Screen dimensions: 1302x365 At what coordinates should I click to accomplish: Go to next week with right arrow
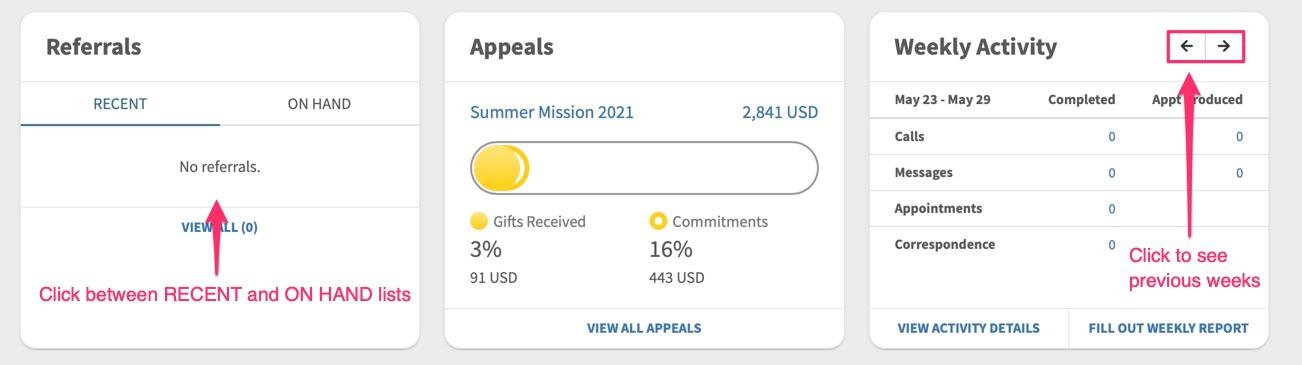1224,46
